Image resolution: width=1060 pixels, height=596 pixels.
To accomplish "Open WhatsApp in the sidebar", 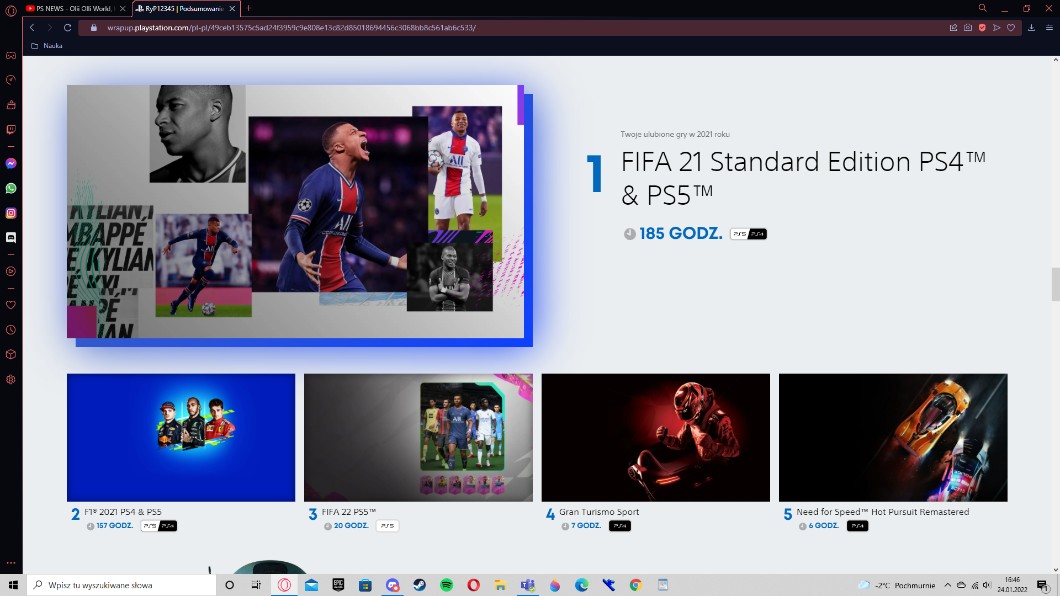I will [11, 188].
